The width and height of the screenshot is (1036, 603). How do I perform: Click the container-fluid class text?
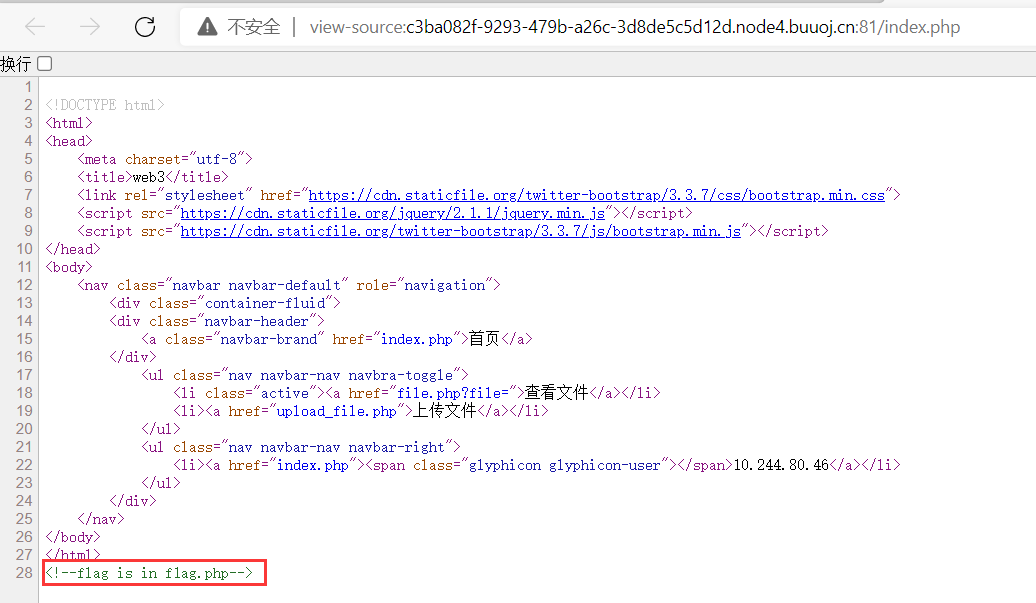[265, 303]
